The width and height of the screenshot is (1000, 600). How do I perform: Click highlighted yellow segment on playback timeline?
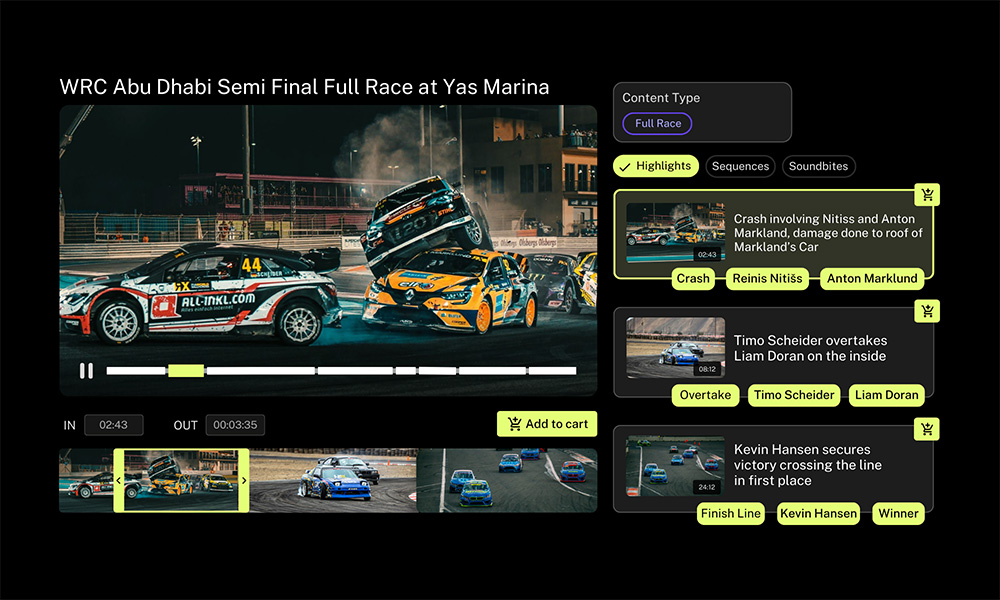[186, 371]
